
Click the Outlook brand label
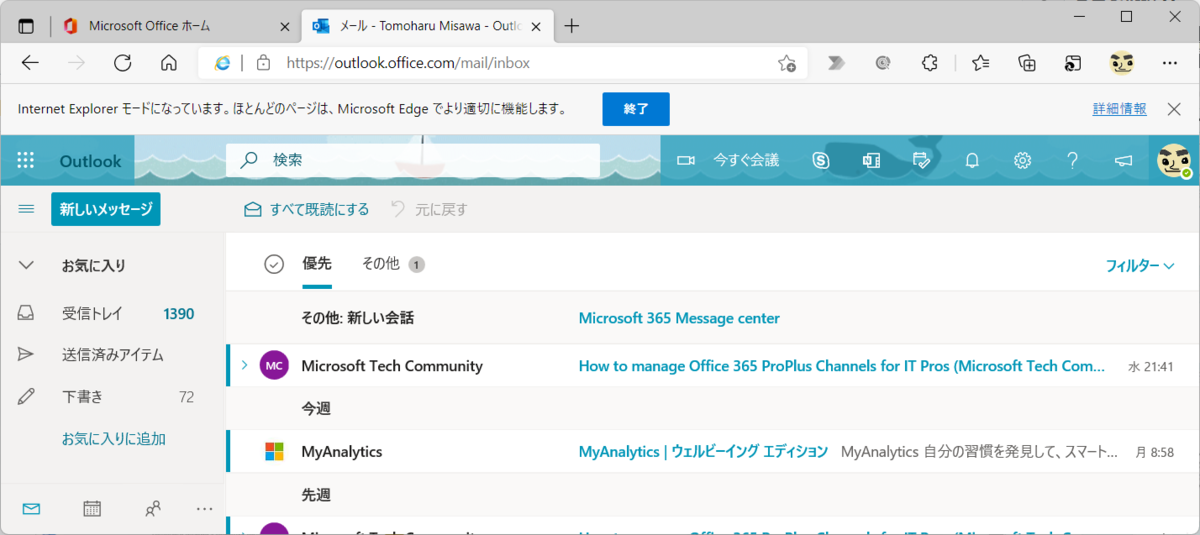(90, 161)
